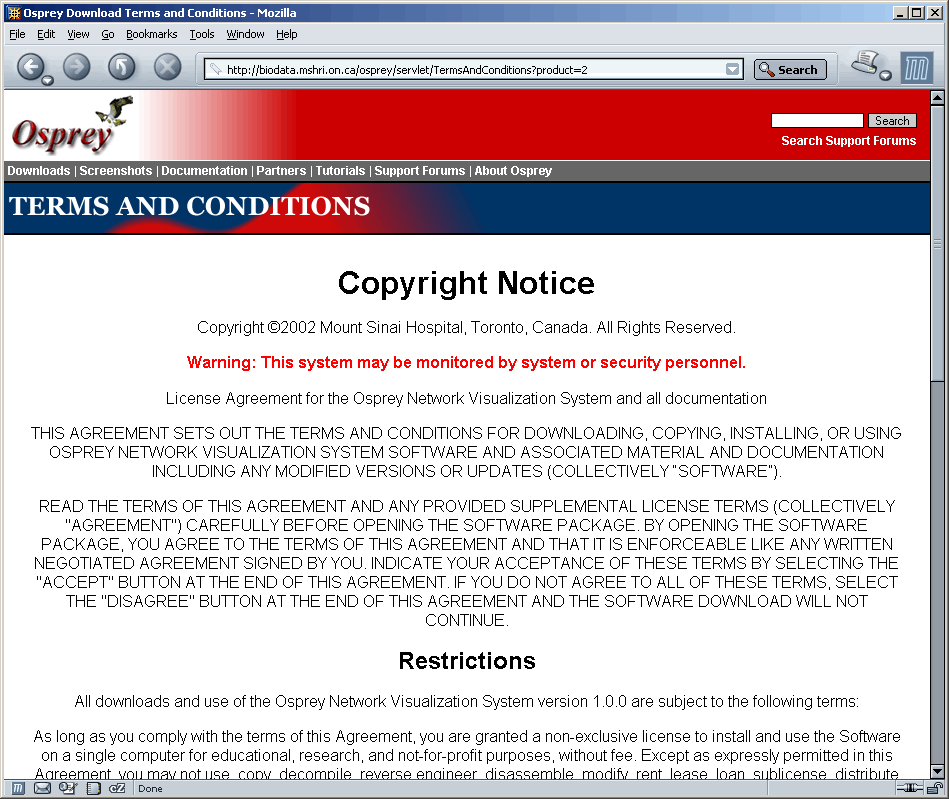Screen dimensions: 949x799
Task: Click the Search button next to URL bar
Action: [789, 70]
